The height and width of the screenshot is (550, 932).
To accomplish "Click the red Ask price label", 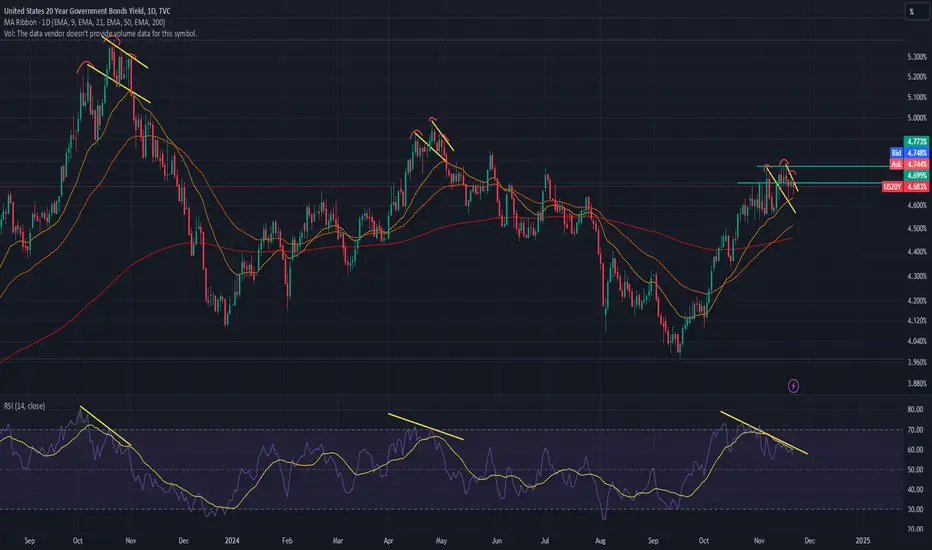I will point(908,164).
